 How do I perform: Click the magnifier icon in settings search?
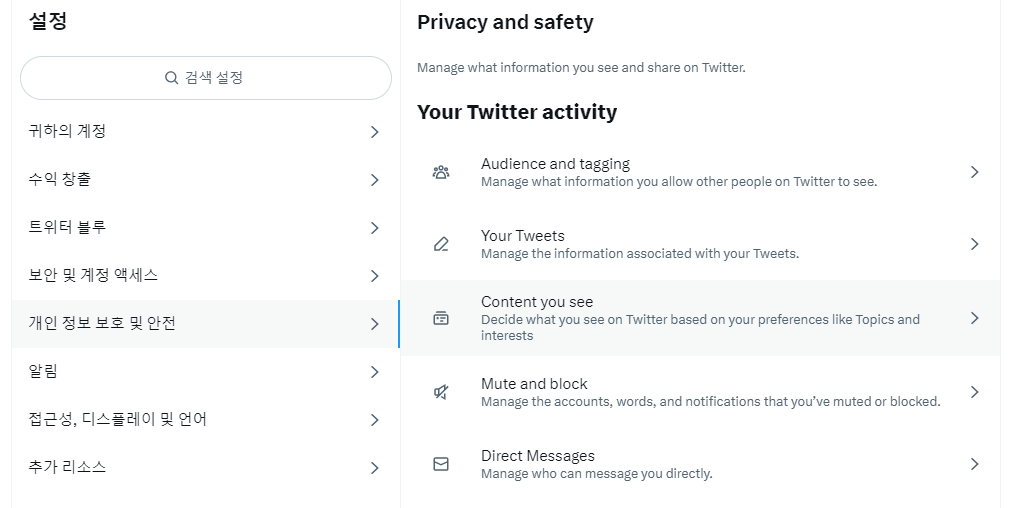pyautogui.click(x=171, y=78)
